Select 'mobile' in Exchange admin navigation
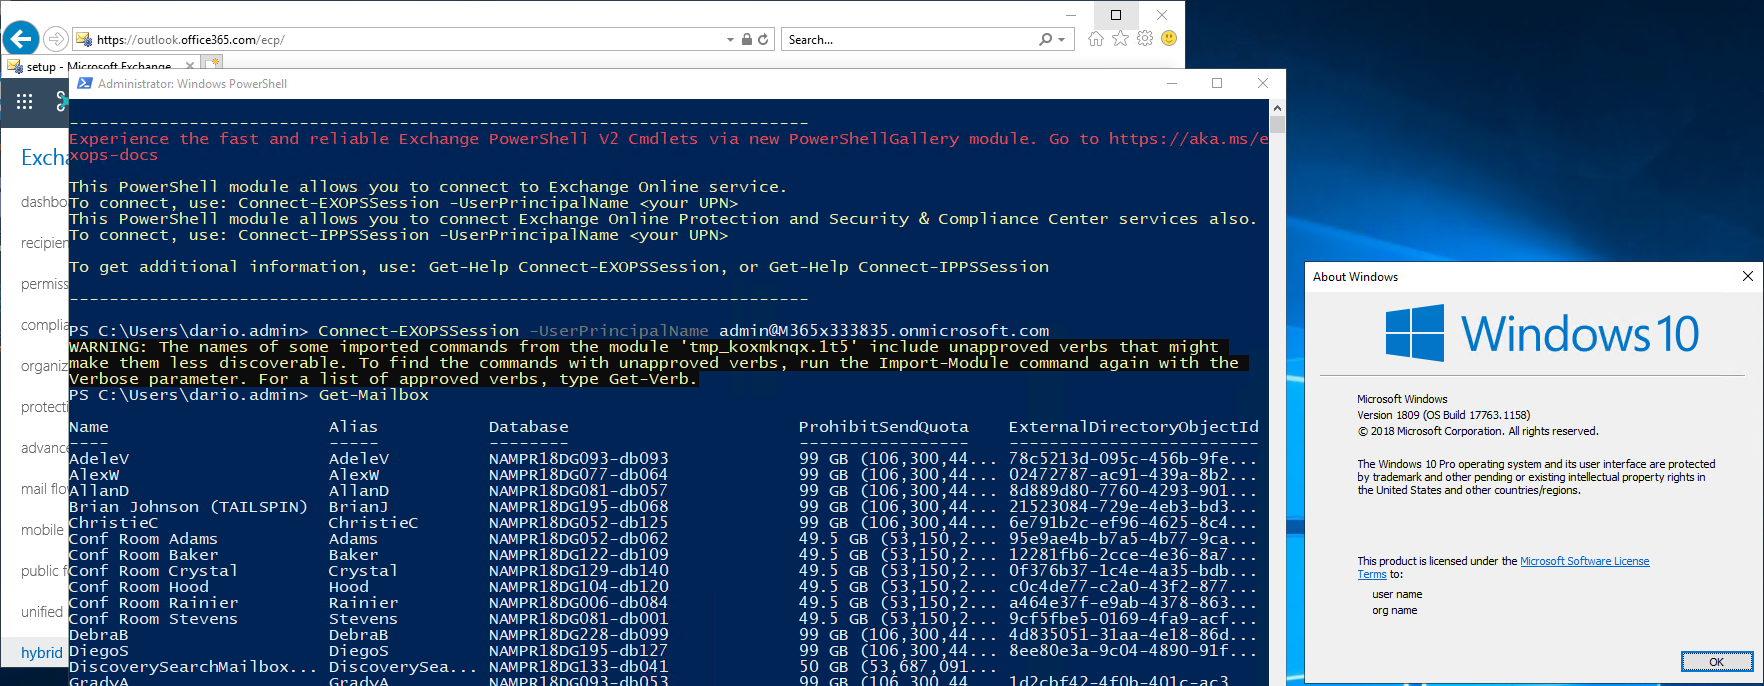 coord(44,530)
